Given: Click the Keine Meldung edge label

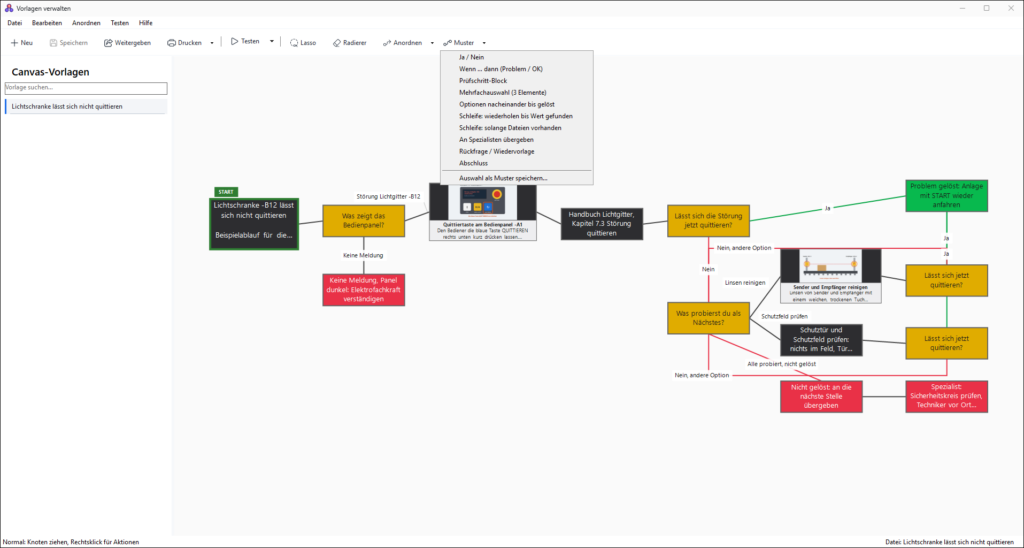Looking at the screenshot, I should tap(363, 255).
